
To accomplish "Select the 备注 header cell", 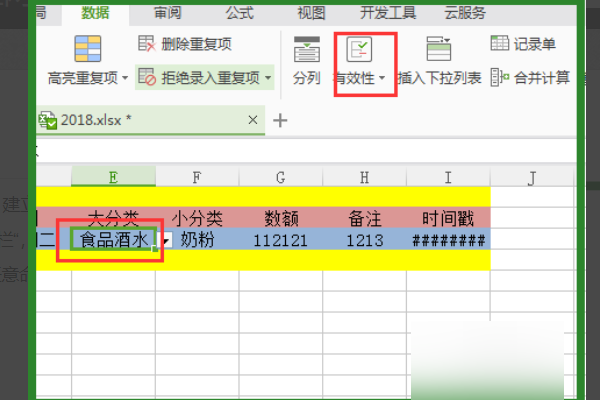I will (x=364, y=218).
